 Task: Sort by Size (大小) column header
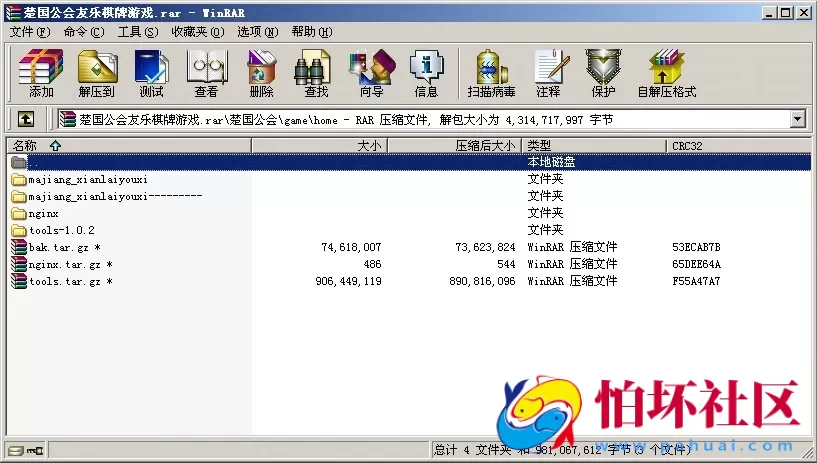[x=319, y=146]
